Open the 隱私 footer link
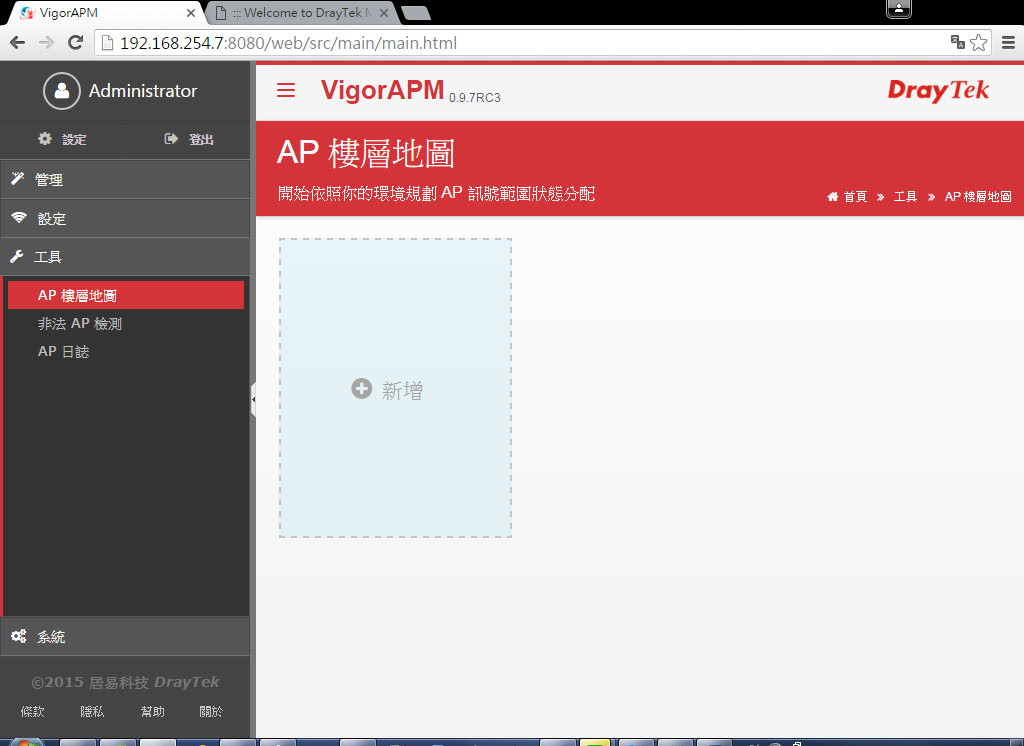 pyautogui.click(x=92, y=711)
